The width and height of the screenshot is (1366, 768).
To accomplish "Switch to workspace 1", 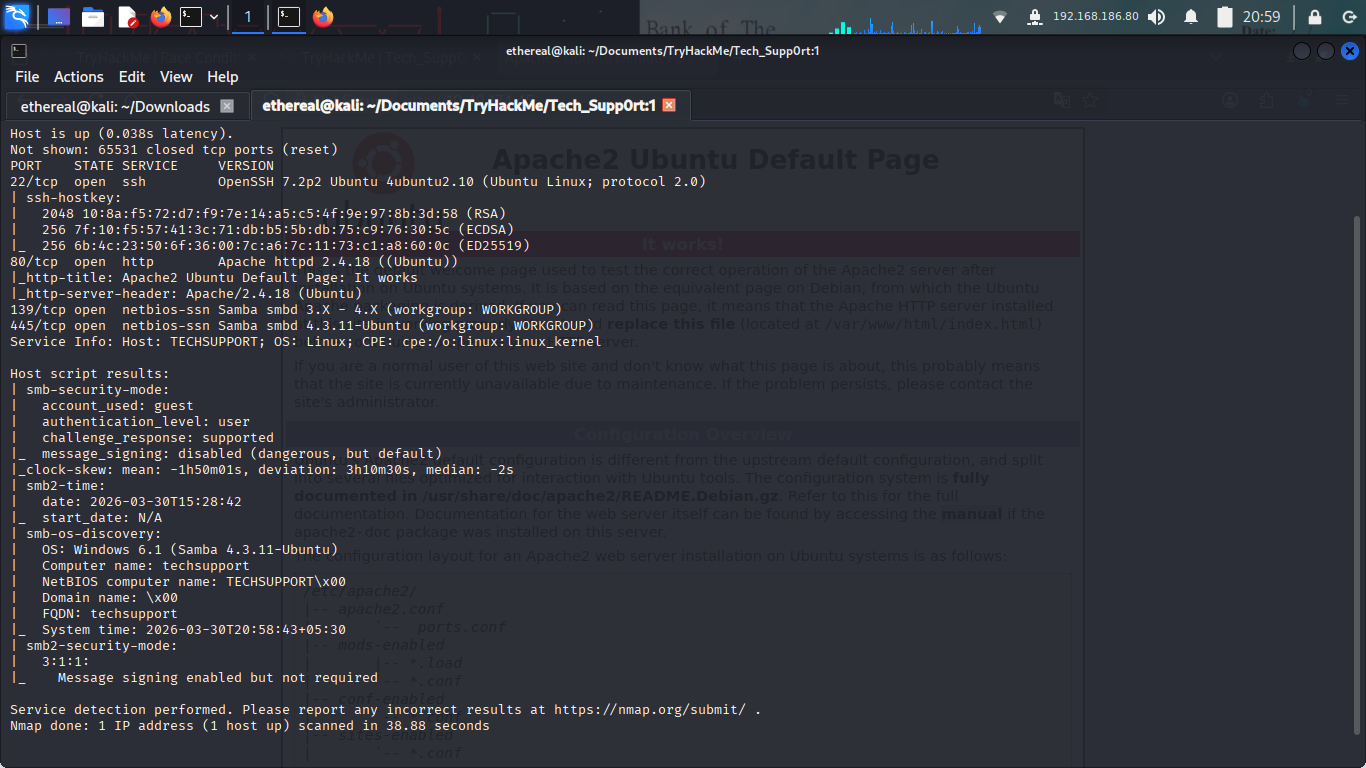I will point(248,17).
